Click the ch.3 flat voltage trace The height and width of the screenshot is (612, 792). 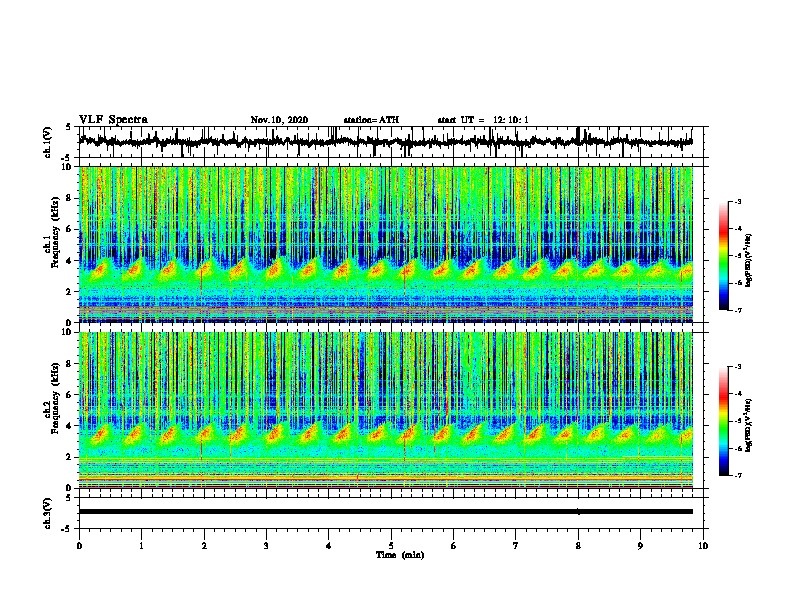[x=386, y=512]
